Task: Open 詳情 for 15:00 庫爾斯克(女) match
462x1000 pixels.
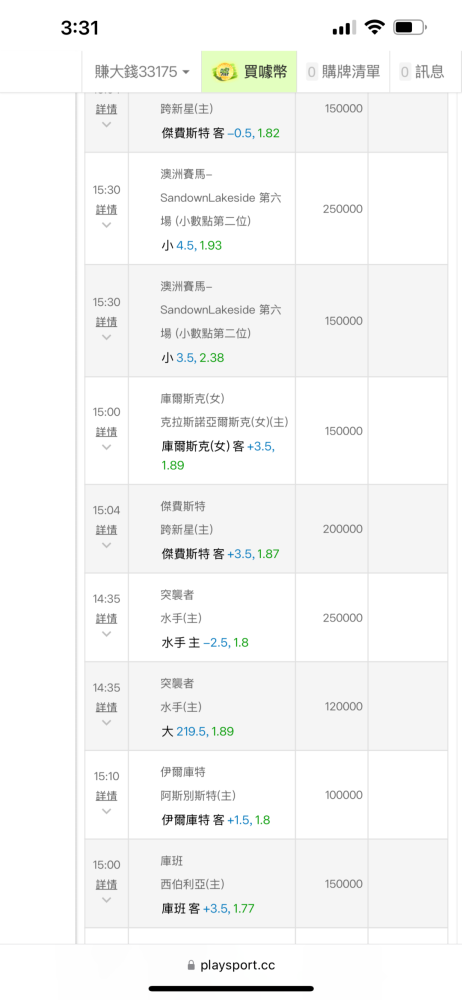Action: [107, 432]
